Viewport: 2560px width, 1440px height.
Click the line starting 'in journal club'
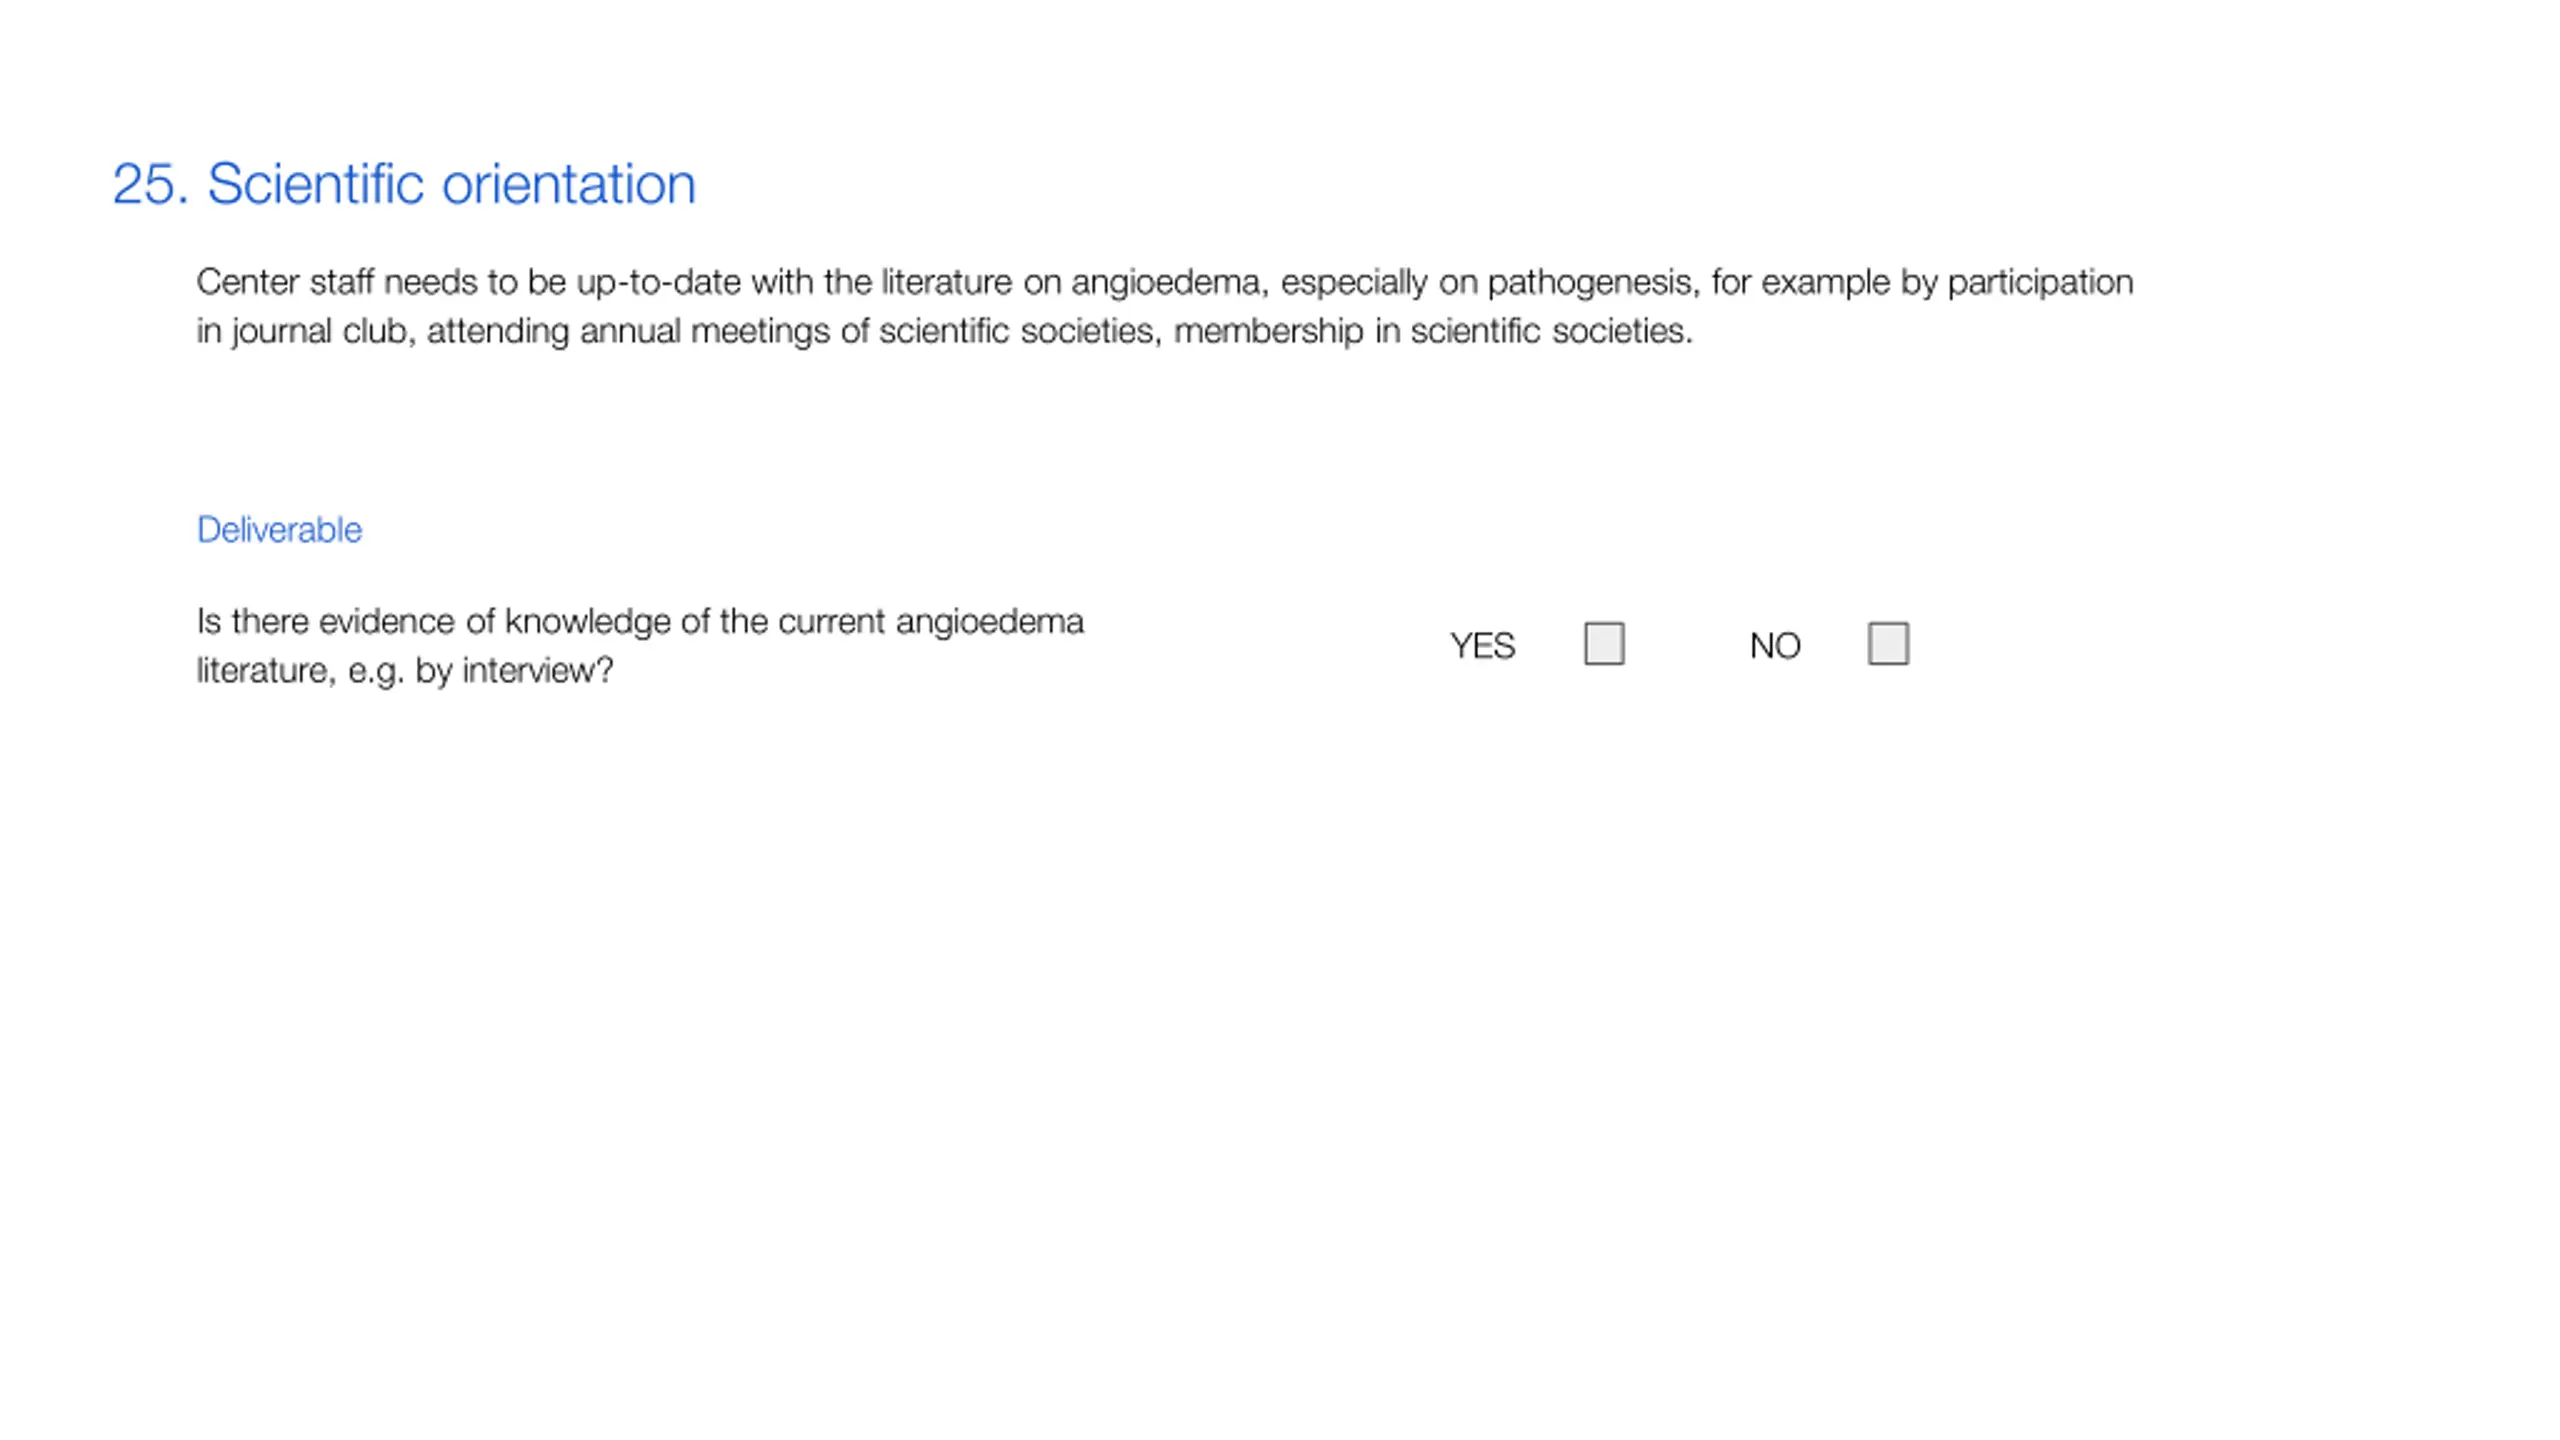(x=945, y=331)
